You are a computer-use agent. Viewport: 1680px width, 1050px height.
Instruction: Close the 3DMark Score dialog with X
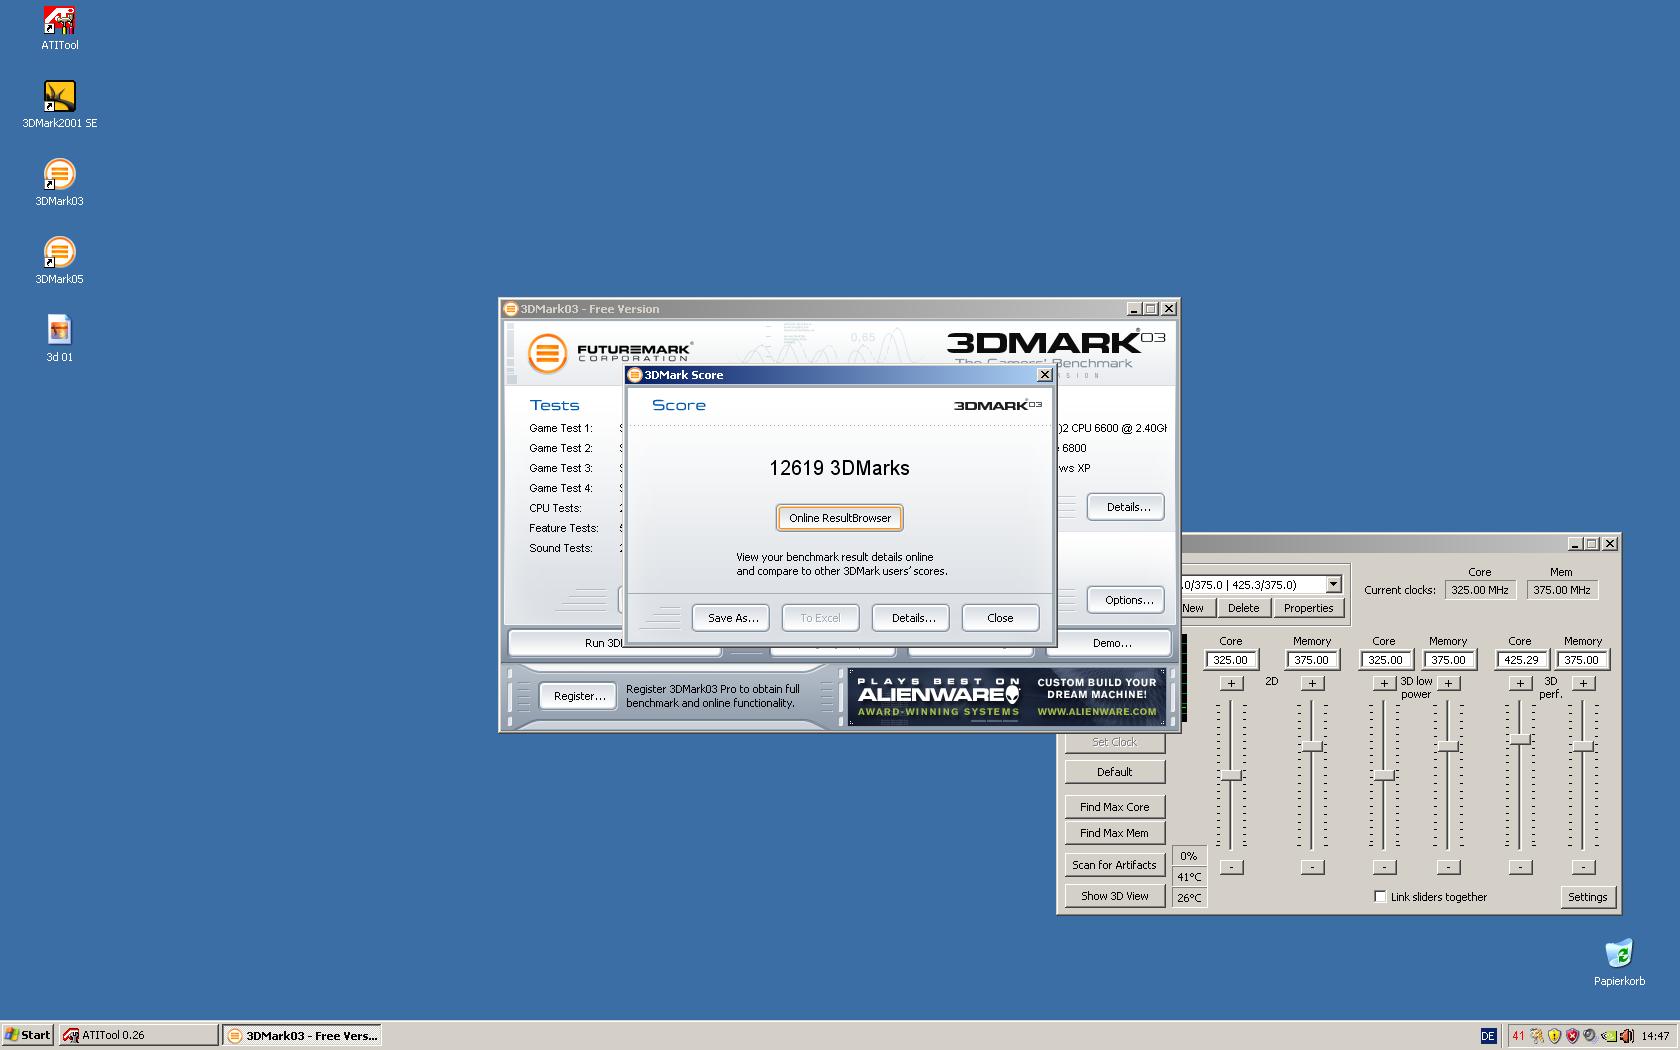pyautogui.click(x=1045, y=375)
